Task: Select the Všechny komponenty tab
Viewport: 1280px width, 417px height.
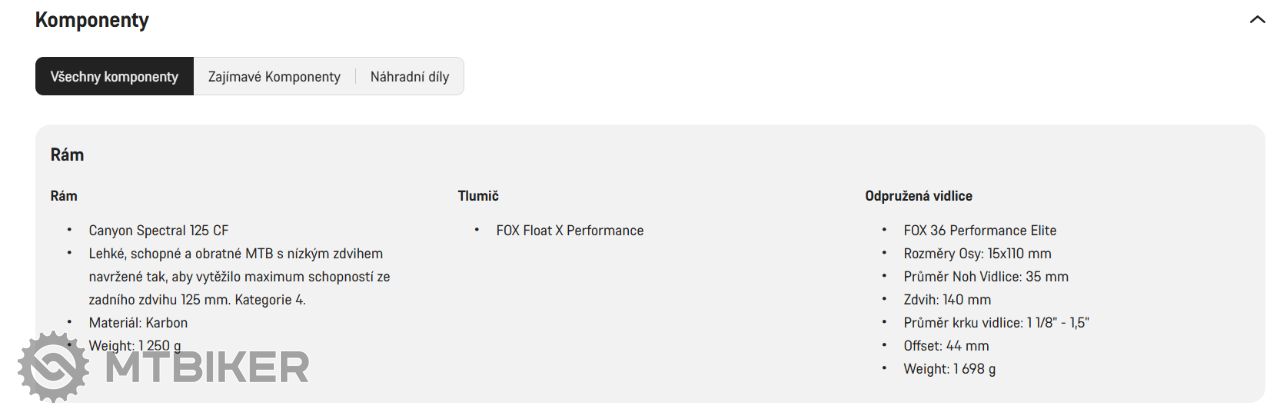Action: pyautogui.click(x=115, y=76)
